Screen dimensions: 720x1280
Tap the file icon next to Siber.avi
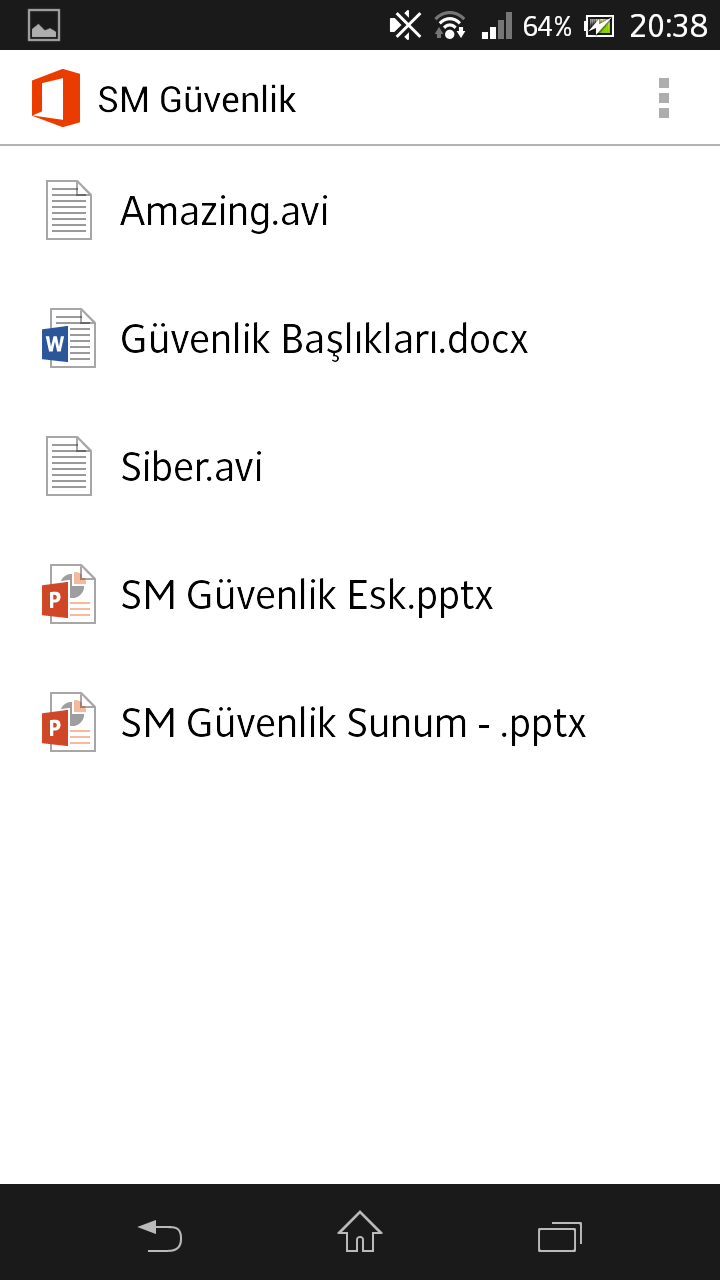click(69, 466)
